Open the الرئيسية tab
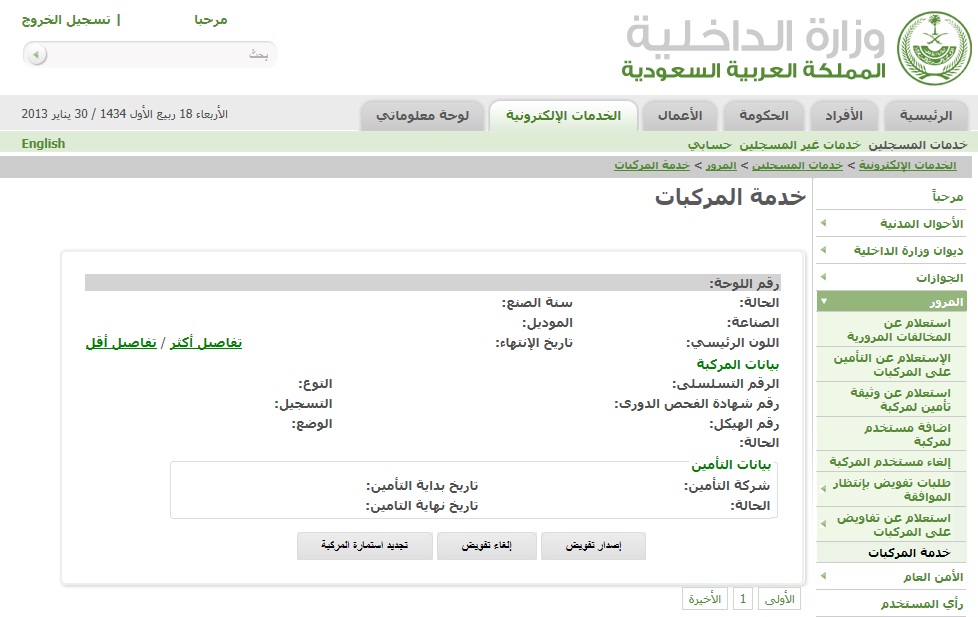This screenshot has width=978, height=617. pos(926,115)
